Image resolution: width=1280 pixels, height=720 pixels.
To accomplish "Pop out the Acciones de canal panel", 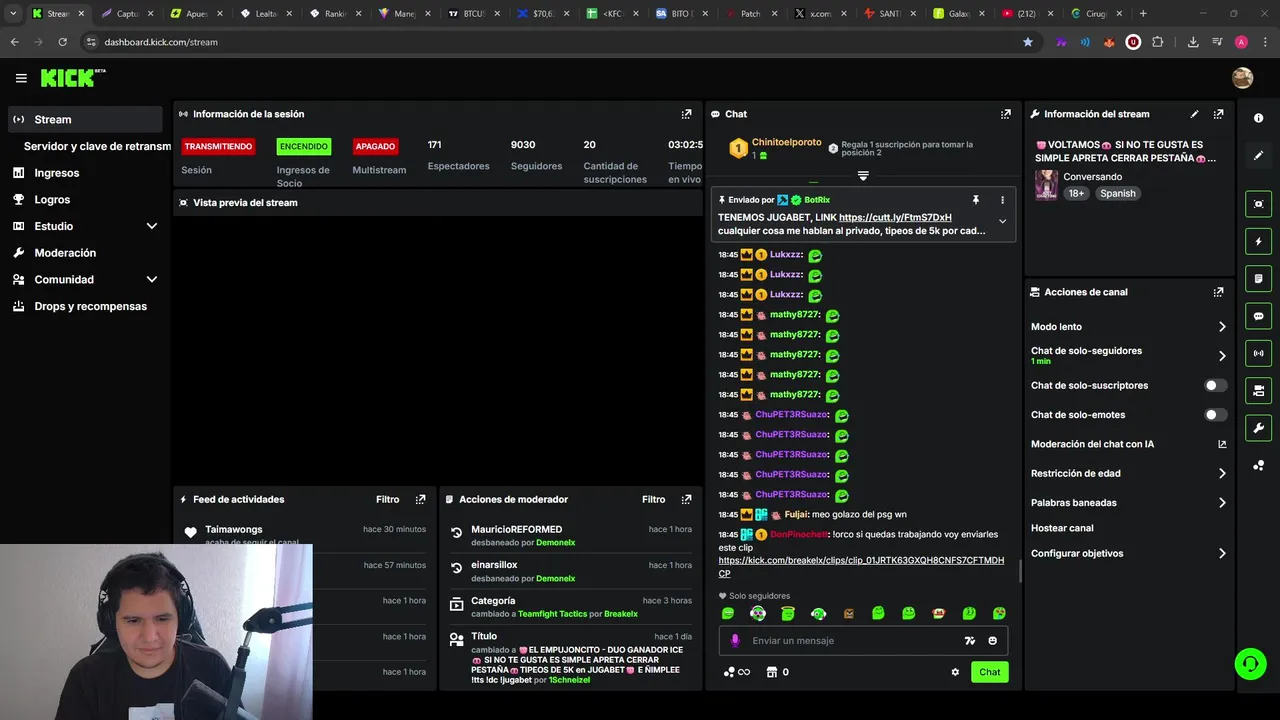I will click(x=1218, y=292).
